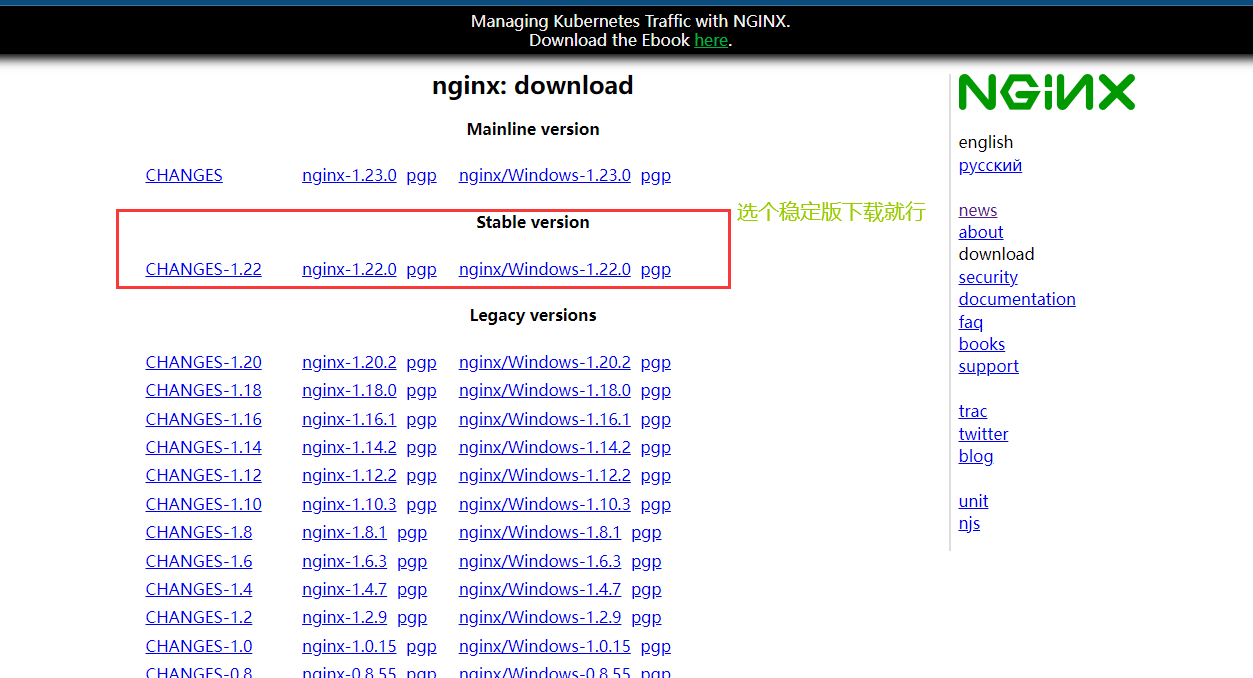Open pgp signature for nginx-1.22.0 source

pos(421,270)
